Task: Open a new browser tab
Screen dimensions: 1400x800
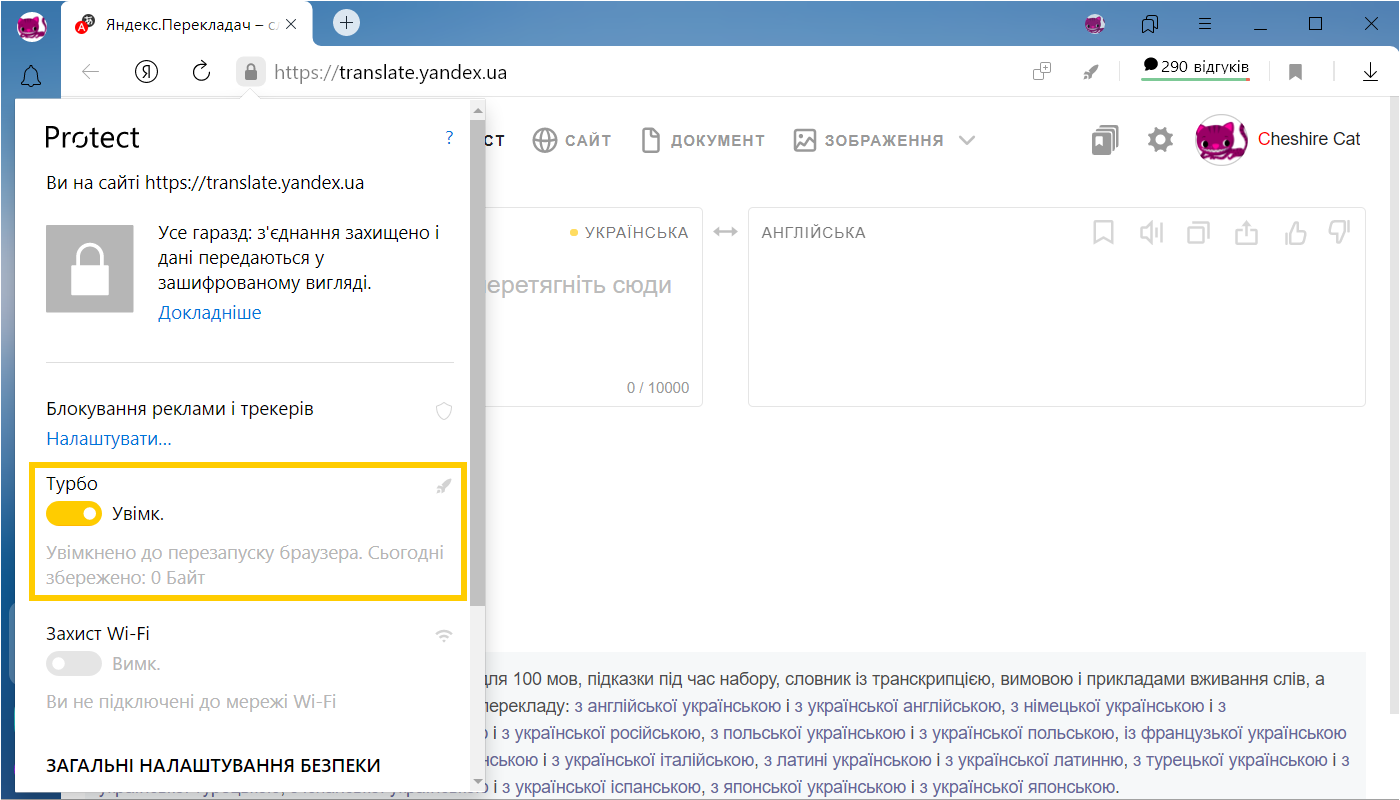Action: (346, 22)
